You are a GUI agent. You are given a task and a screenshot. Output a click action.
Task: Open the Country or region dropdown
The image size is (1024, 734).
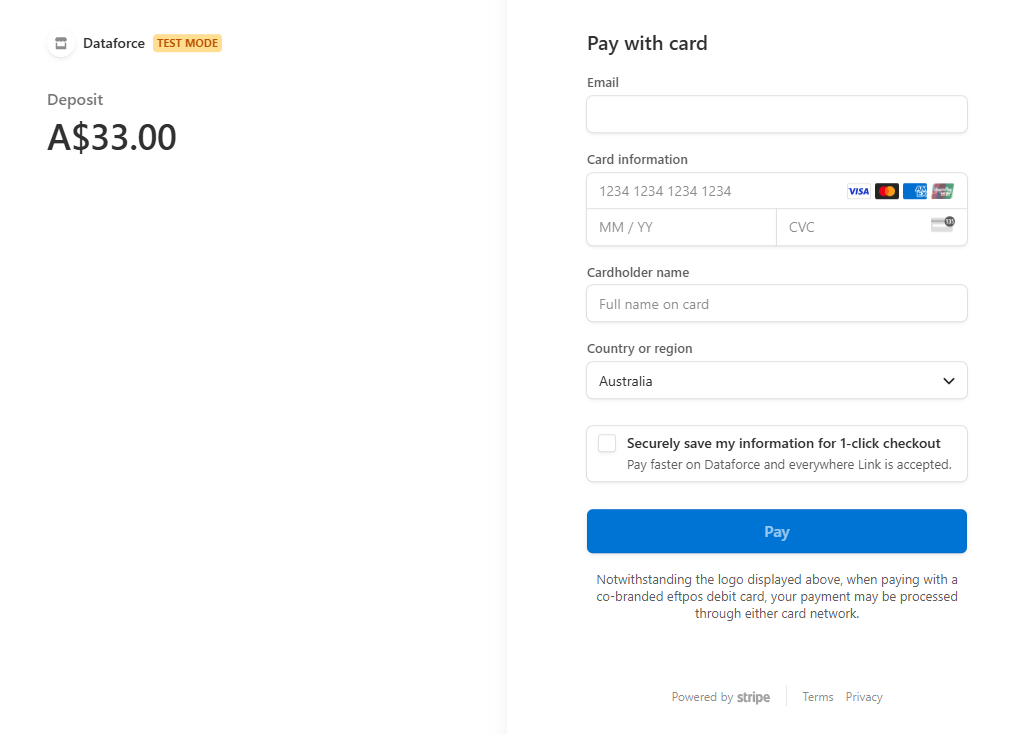777,381
